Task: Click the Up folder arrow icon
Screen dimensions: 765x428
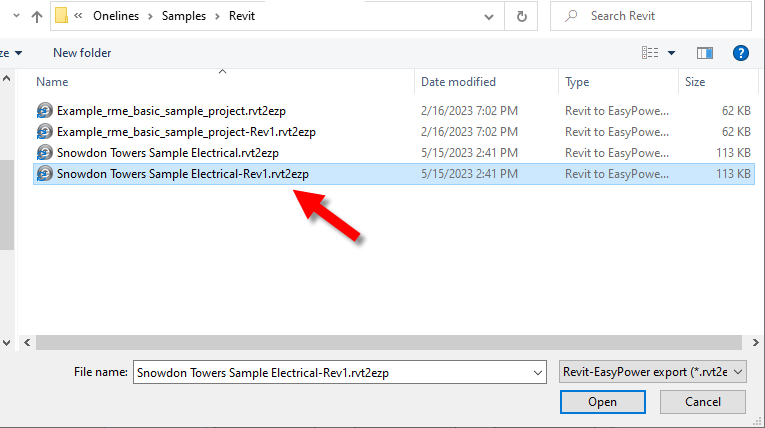Action: tap(37, 16)
